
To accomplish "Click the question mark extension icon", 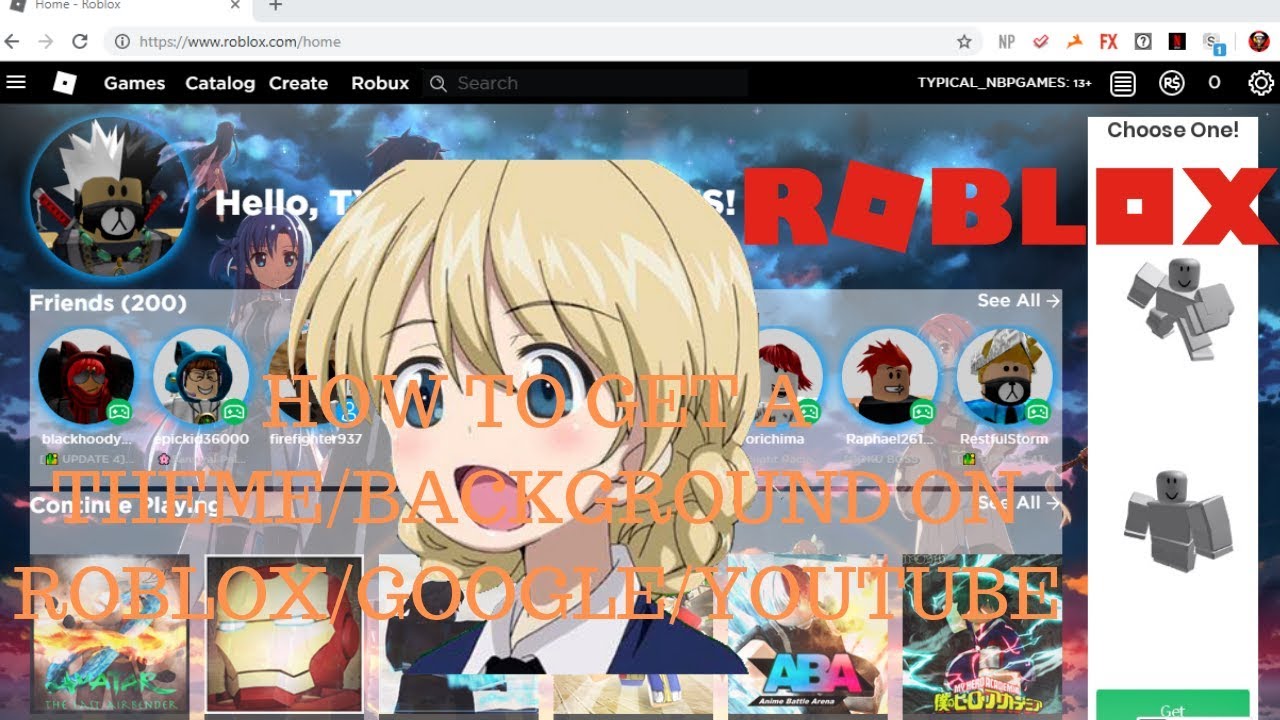I will [1143, 41].
